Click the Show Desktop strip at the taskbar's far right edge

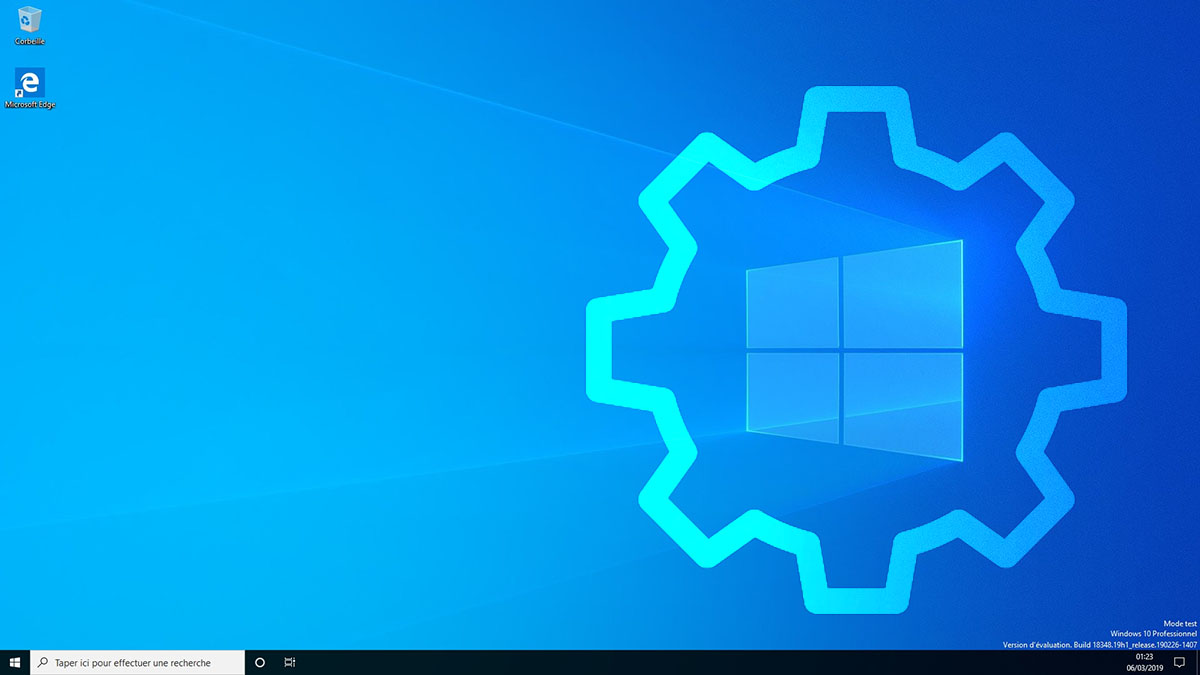[1197, 662]
